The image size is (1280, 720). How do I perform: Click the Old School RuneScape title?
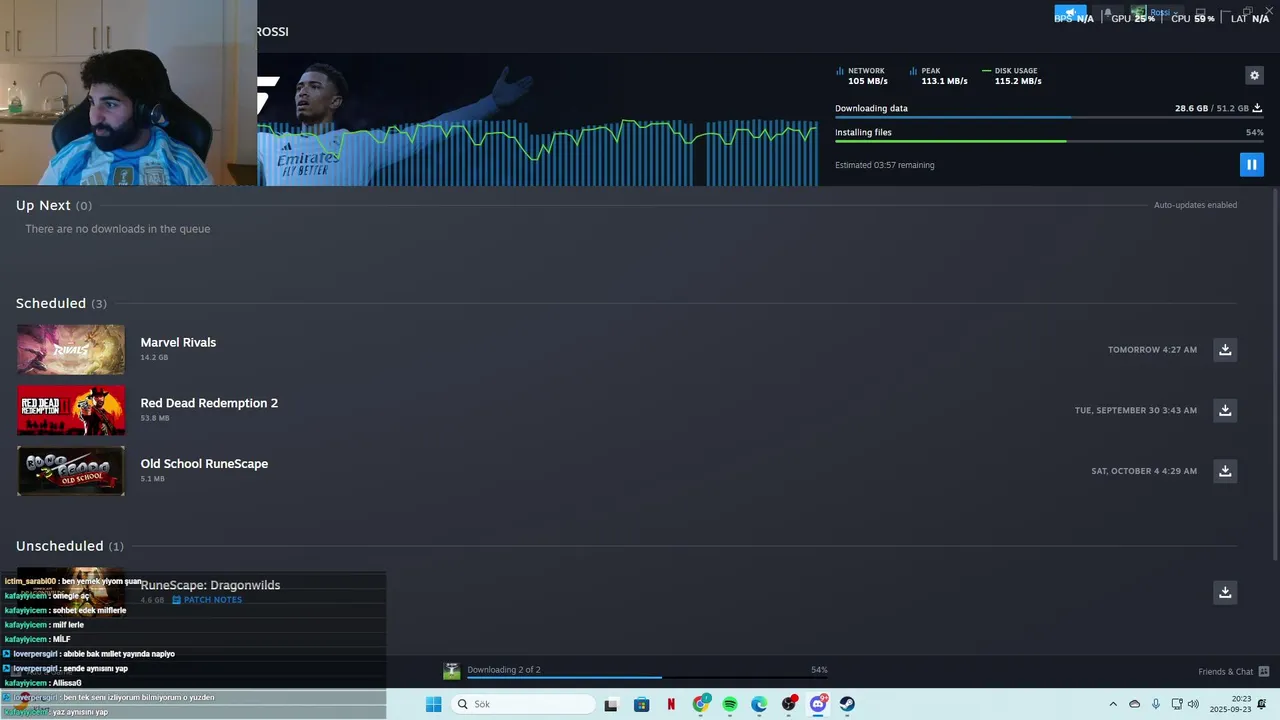(x=204, y=464)
